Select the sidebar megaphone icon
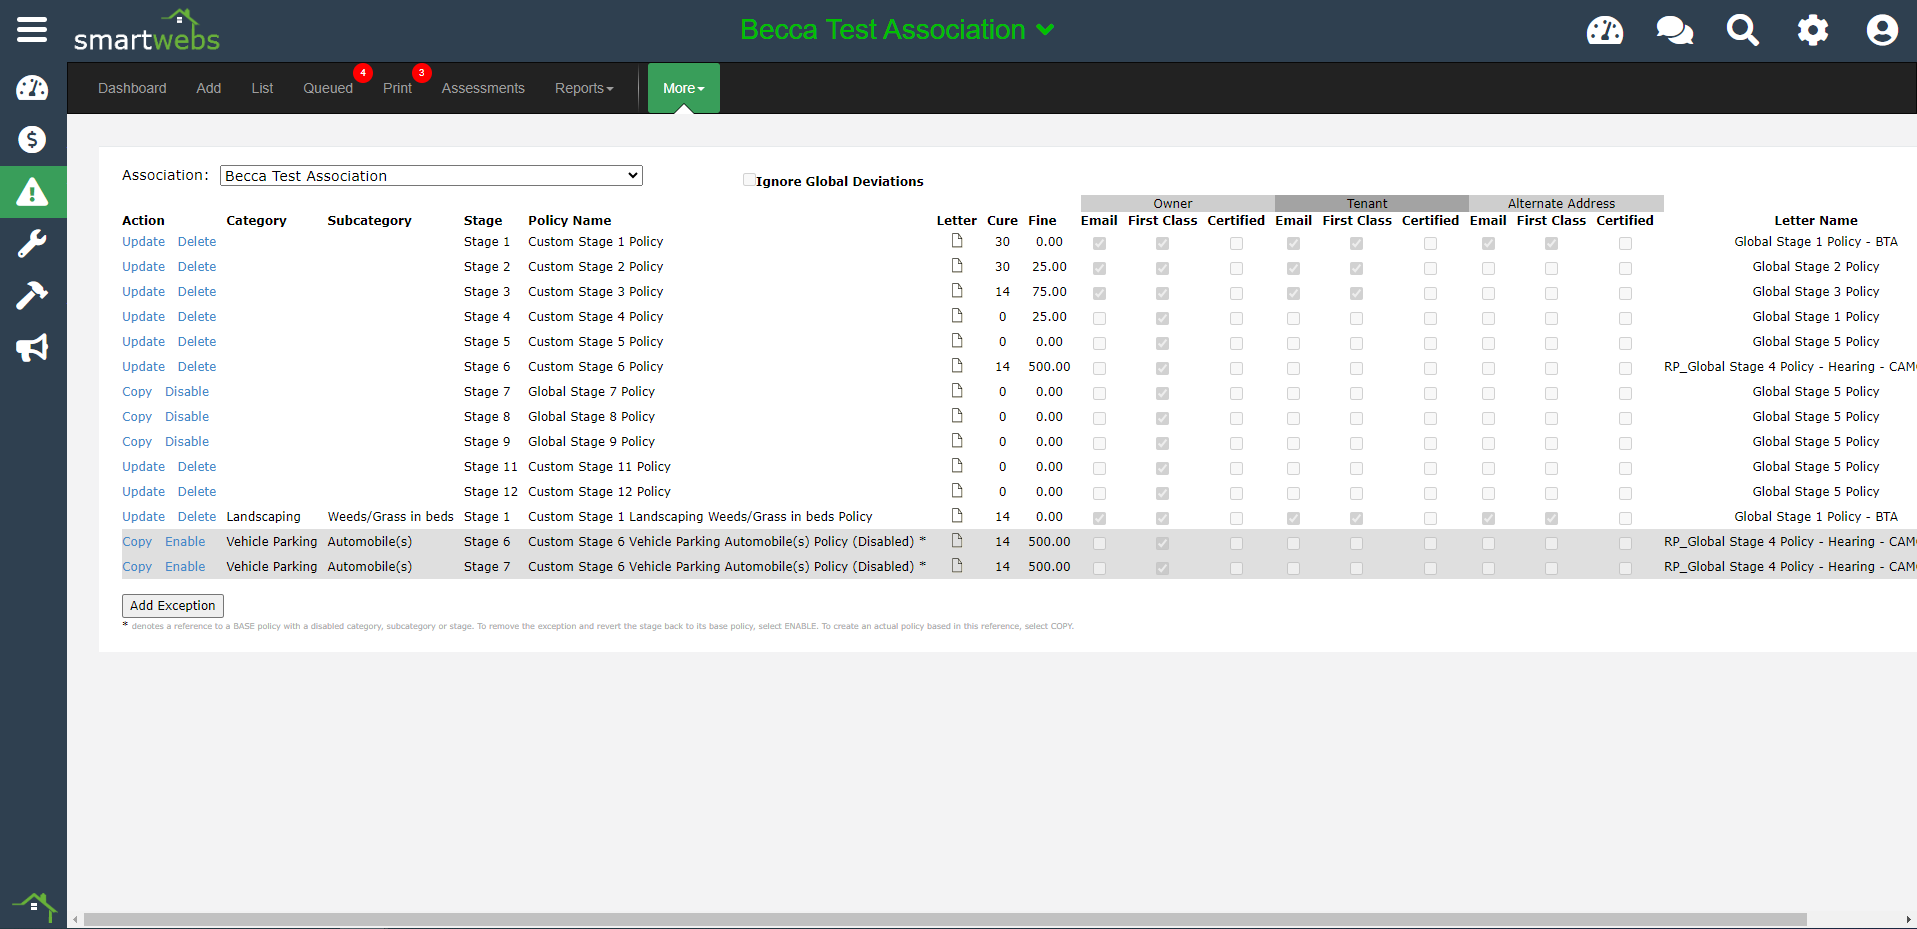The width and height of the screenshot is (1917, 929). click(x=32, y=348)
